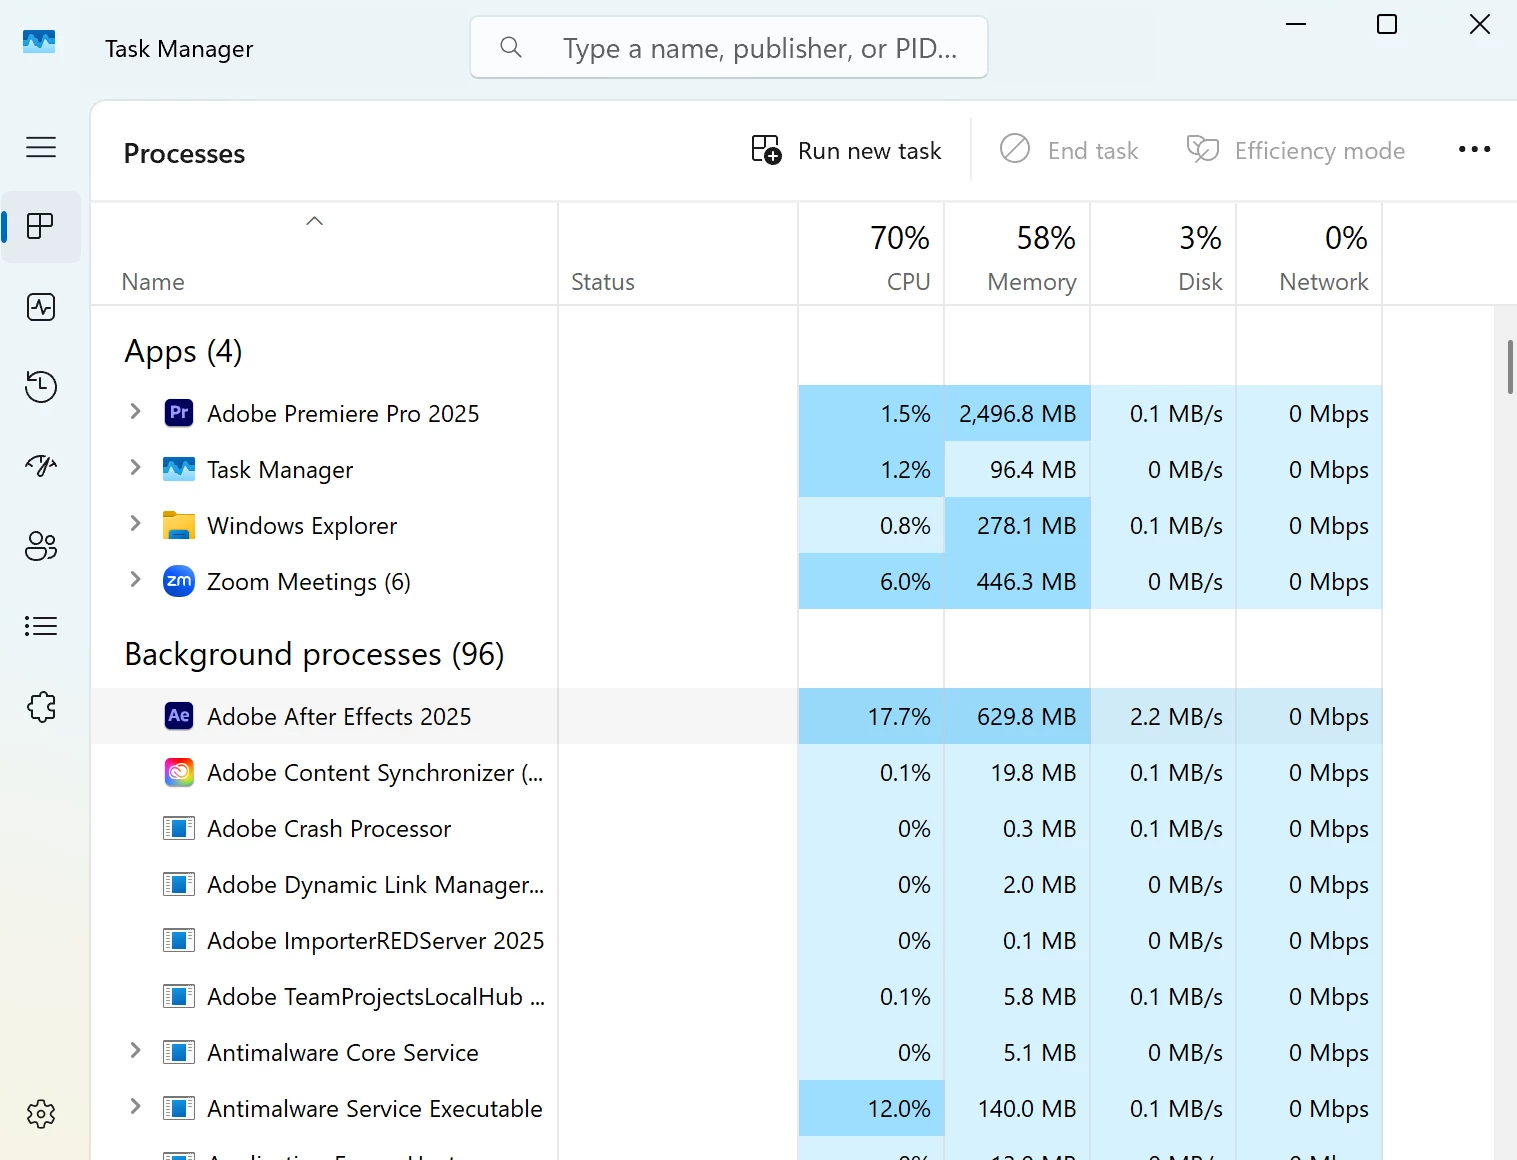The image size is (1517, 1160).
Task: Click the 12.0% CPU cell
Action: tap(871, 1108)
